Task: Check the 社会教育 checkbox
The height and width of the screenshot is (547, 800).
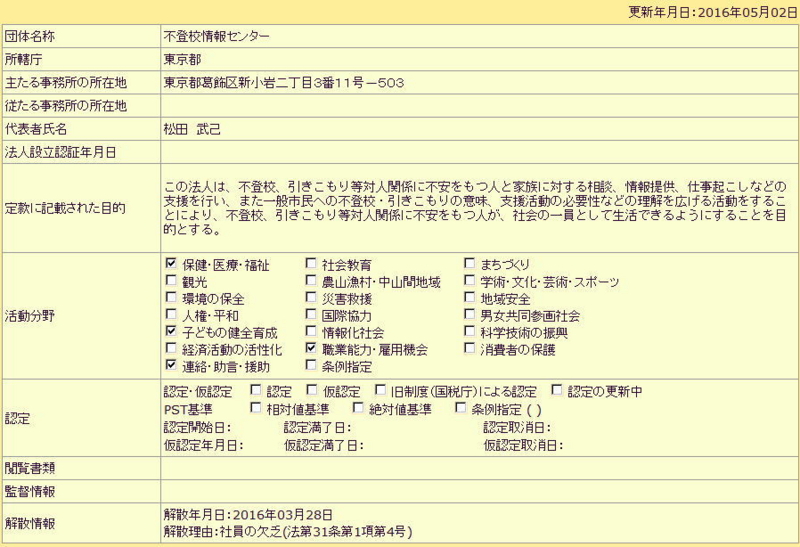Action: (311, 263)
